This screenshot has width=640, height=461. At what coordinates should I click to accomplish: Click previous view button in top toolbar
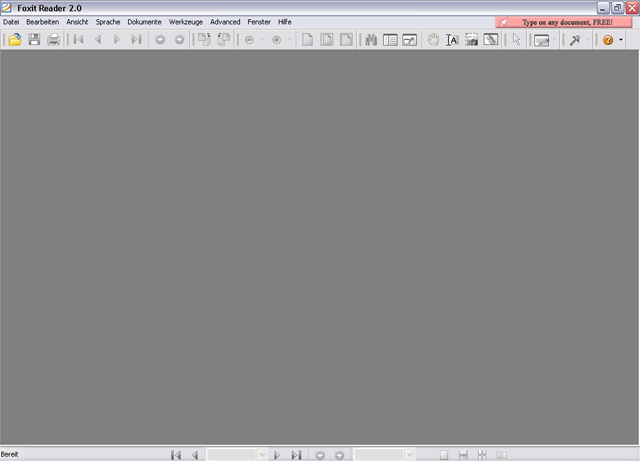(x=160, y=40)
